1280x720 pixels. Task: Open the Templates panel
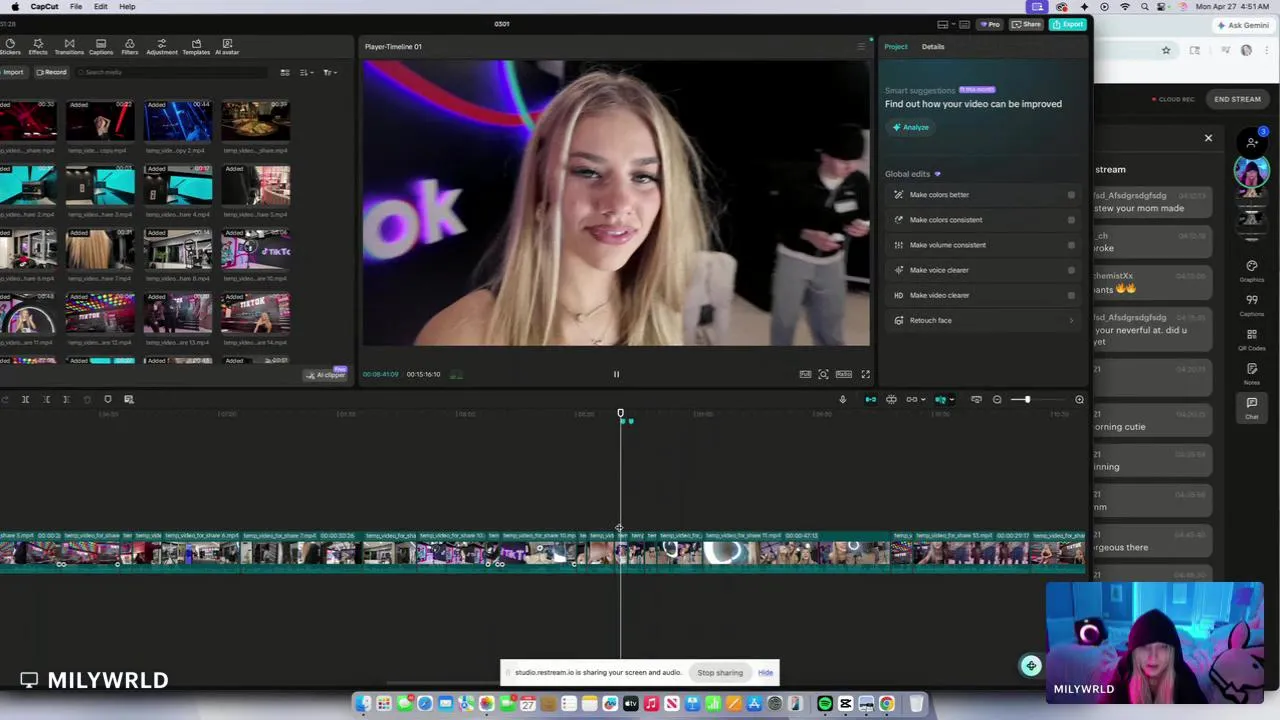click(x=196, y=47)
